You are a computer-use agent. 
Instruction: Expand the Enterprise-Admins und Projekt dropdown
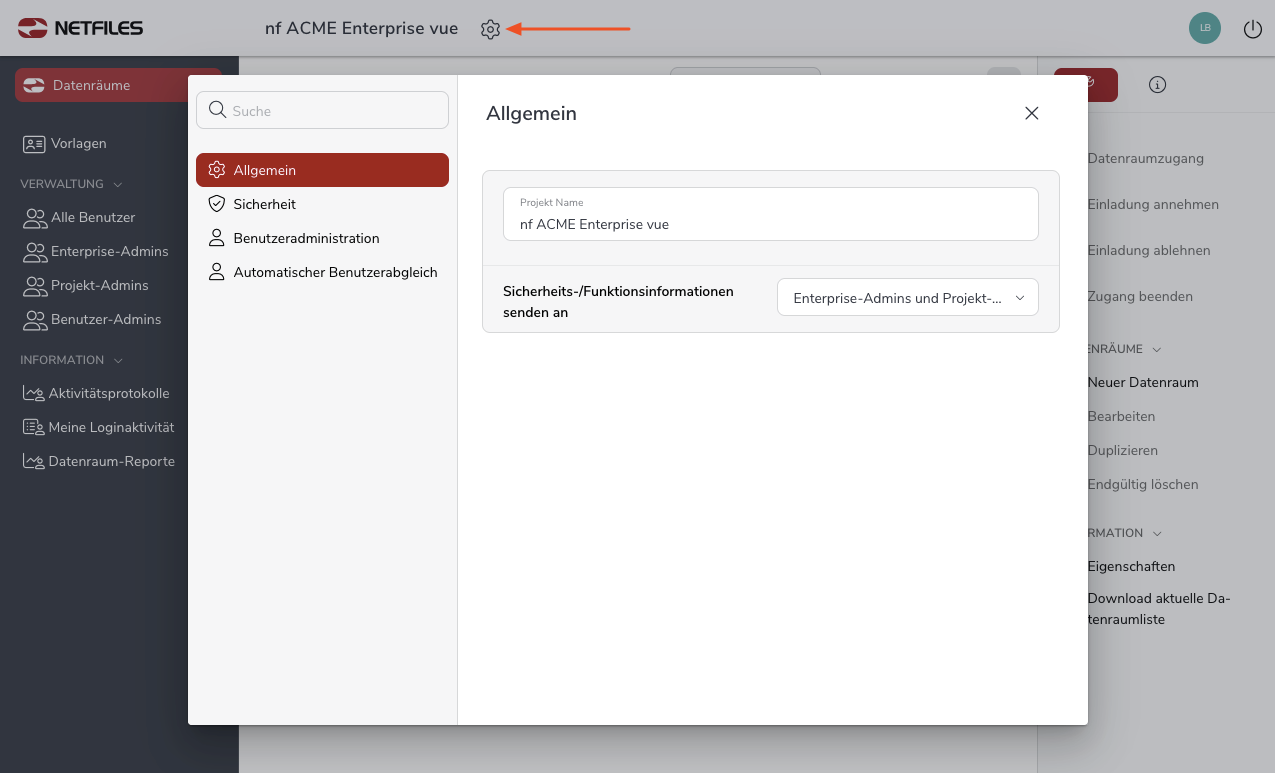[907, 298]
